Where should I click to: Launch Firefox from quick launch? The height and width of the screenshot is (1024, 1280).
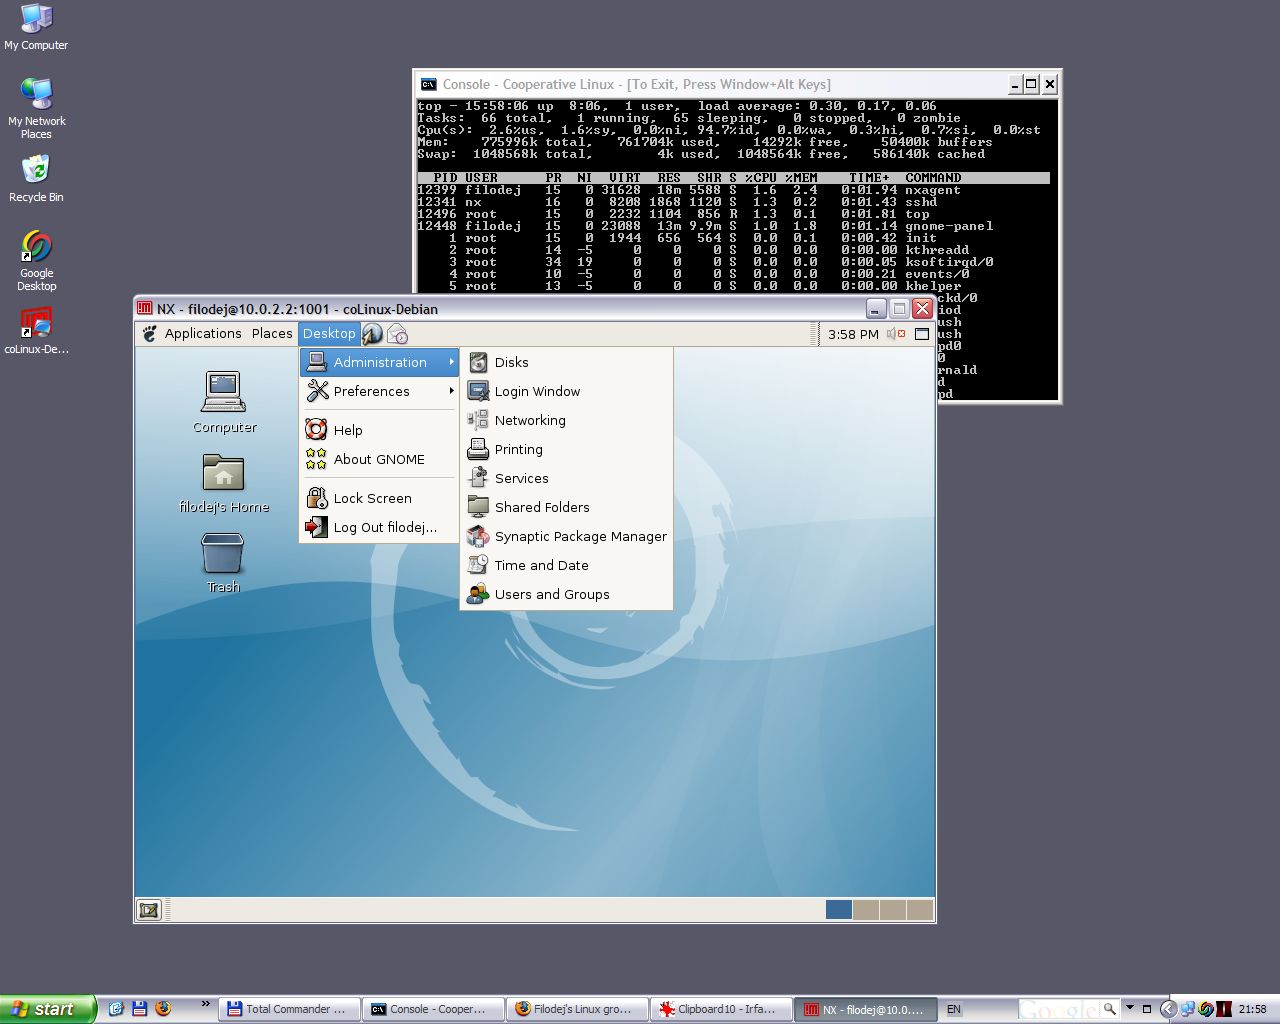163,1009
